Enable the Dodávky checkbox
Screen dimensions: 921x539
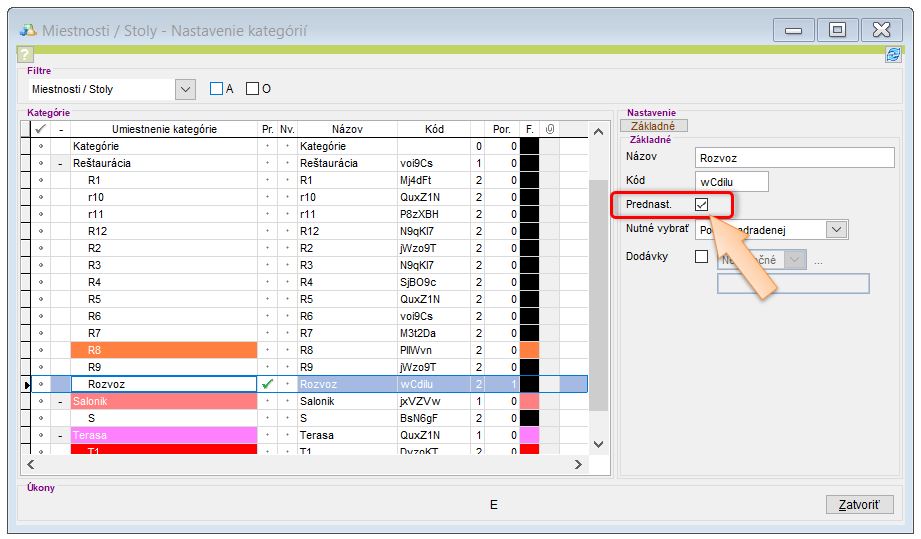701,257
